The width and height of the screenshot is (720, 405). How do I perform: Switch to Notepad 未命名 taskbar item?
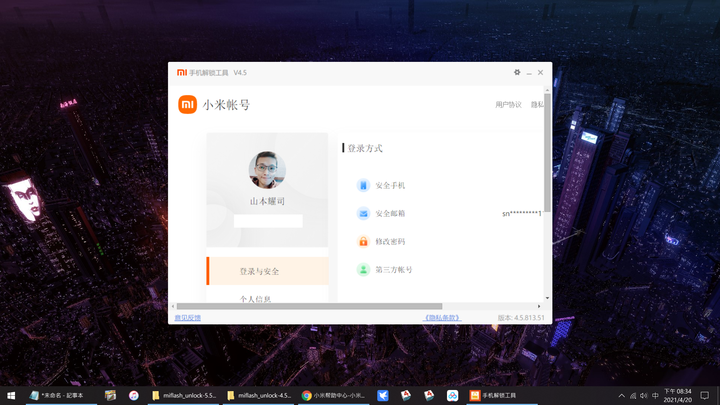(61, 395)
